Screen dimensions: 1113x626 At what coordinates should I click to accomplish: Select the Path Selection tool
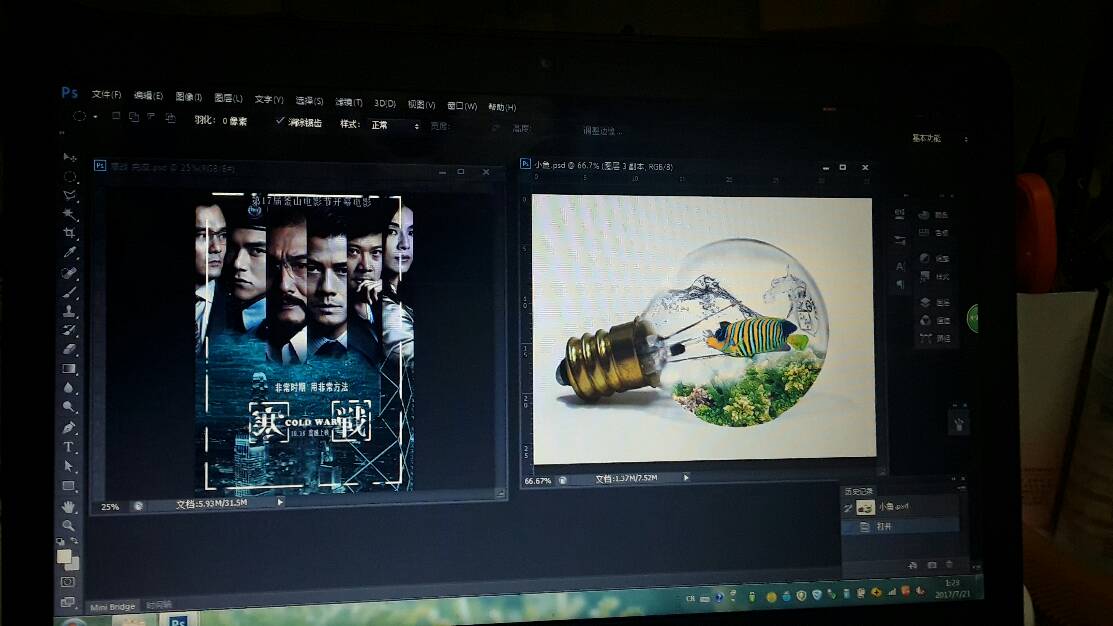tap(69, 466)
